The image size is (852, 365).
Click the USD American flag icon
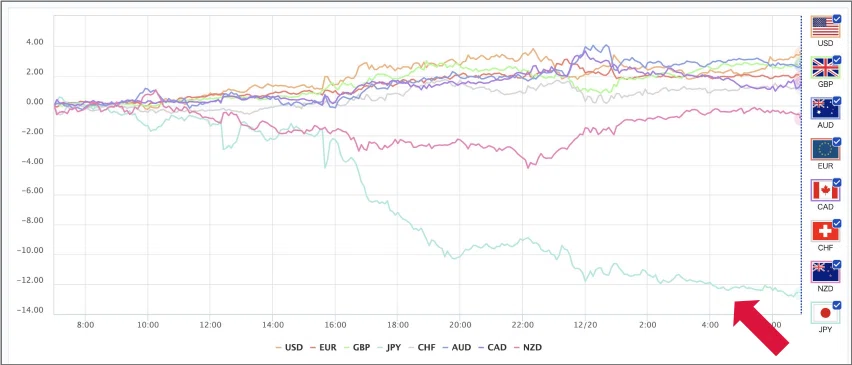(825, 27)
